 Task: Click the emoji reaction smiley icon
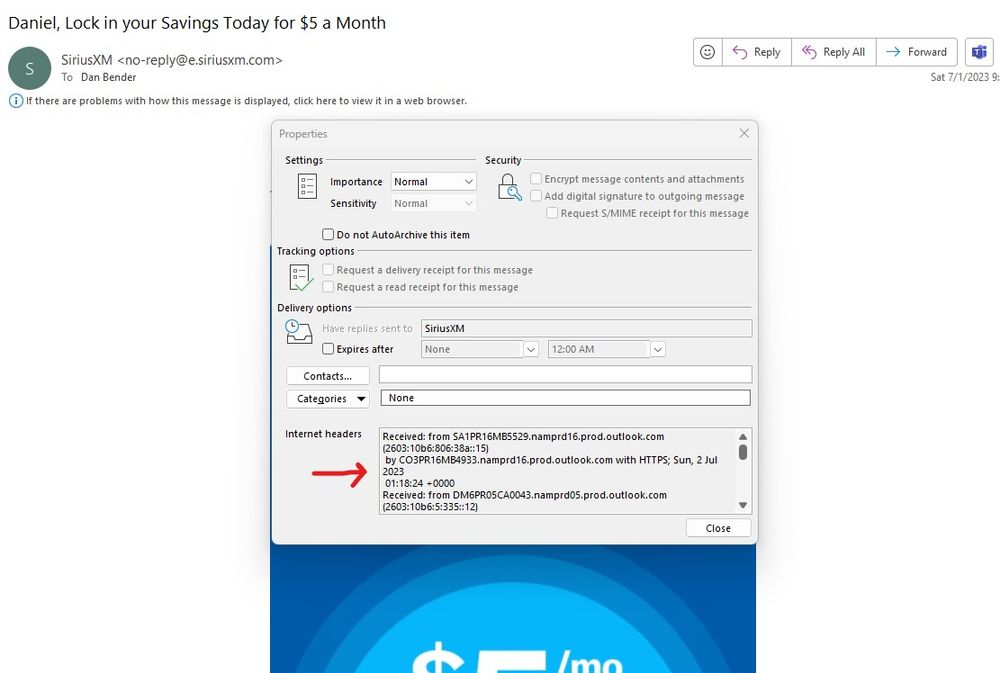point(708,52)
